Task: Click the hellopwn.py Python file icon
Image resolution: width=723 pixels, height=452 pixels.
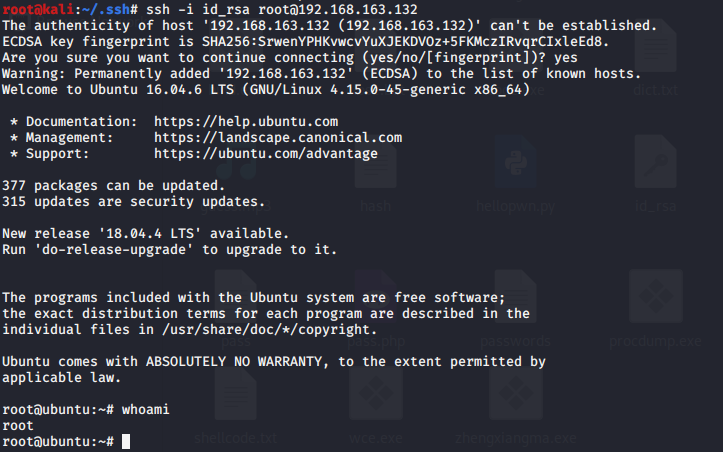Action: coord(516,162)
